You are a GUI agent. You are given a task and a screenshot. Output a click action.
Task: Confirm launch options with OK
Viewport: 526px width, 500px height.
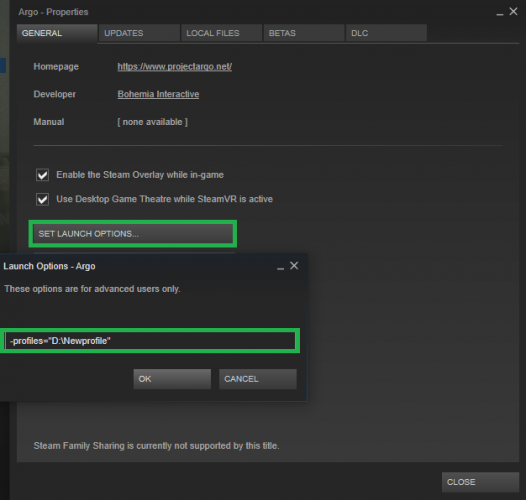click(x=172, y=379)
